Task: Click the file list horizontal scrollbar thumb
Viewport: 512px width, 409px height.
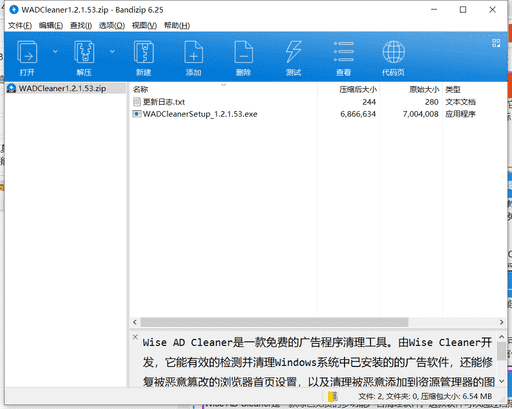Action: pos(274,322)
